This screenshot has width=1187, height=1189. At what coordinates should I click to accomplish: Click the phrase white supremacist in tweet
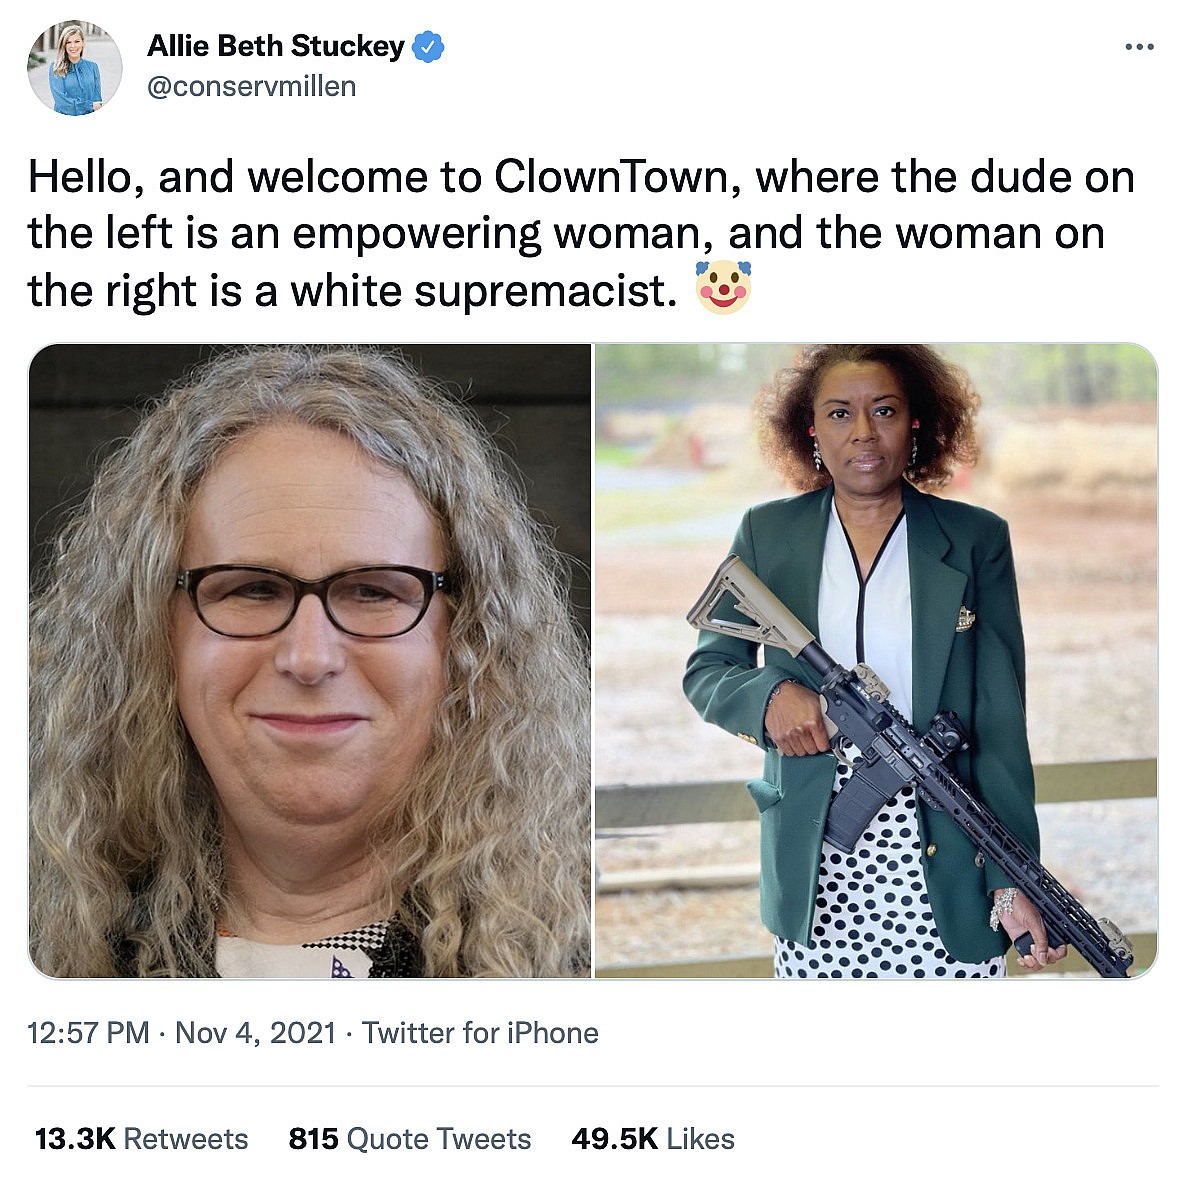click(x=484, y=291)
